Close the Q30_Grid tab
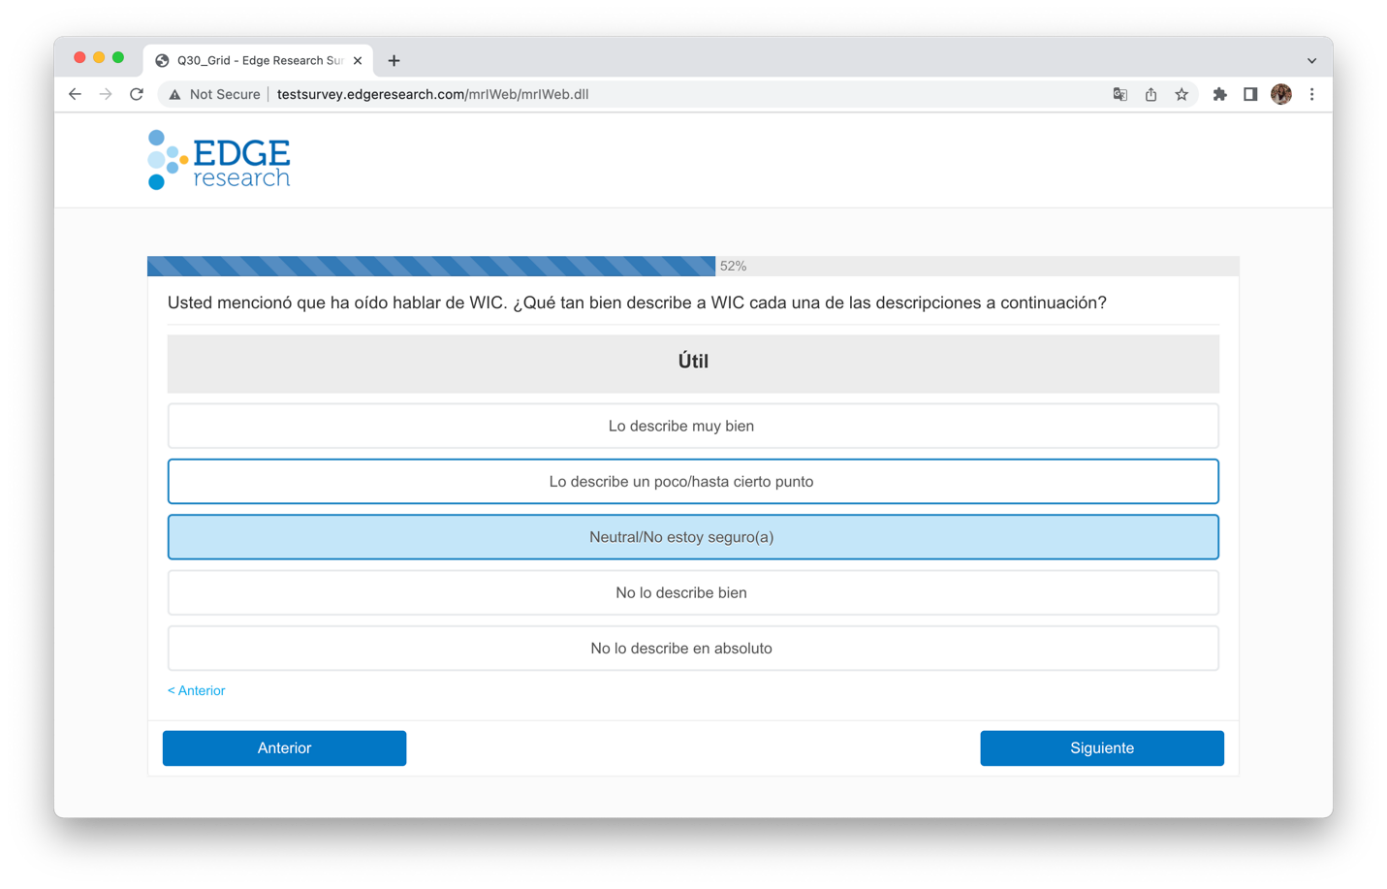The height and width of the screenshot is (889, 1387). 358,61
